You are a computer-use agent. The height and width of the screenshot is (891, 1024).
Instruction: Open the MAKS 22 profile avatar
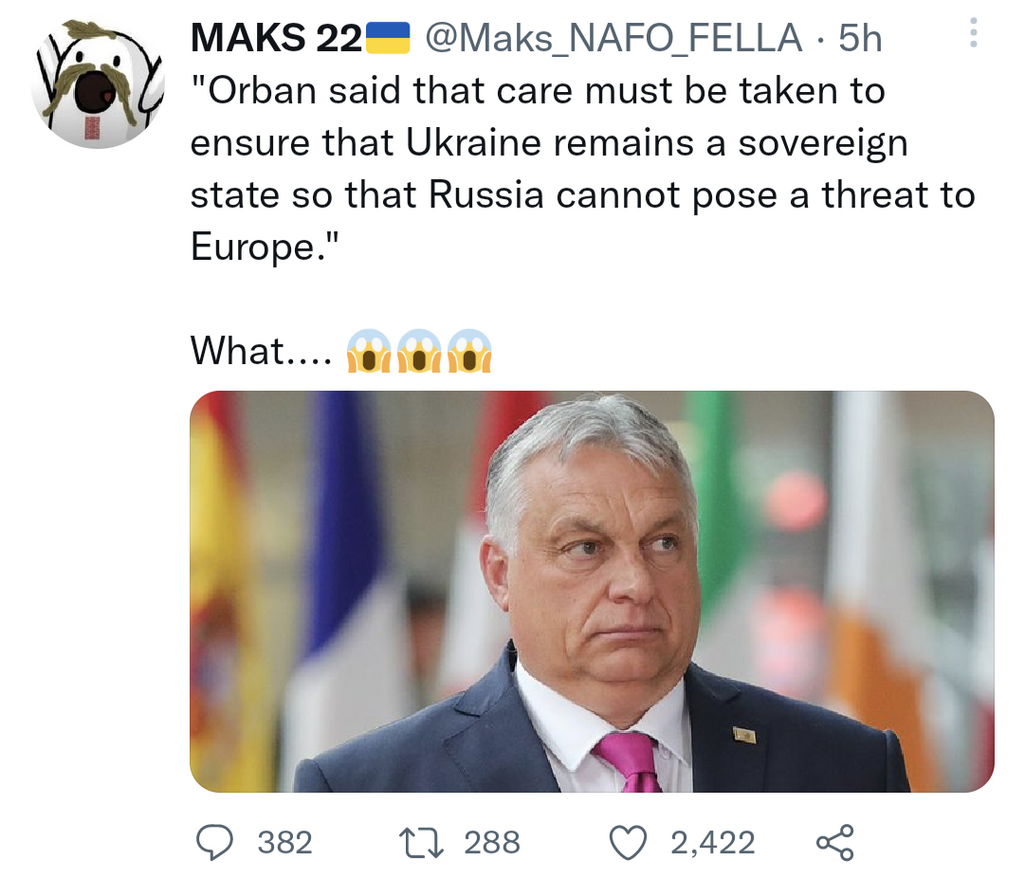click(97, 86)
